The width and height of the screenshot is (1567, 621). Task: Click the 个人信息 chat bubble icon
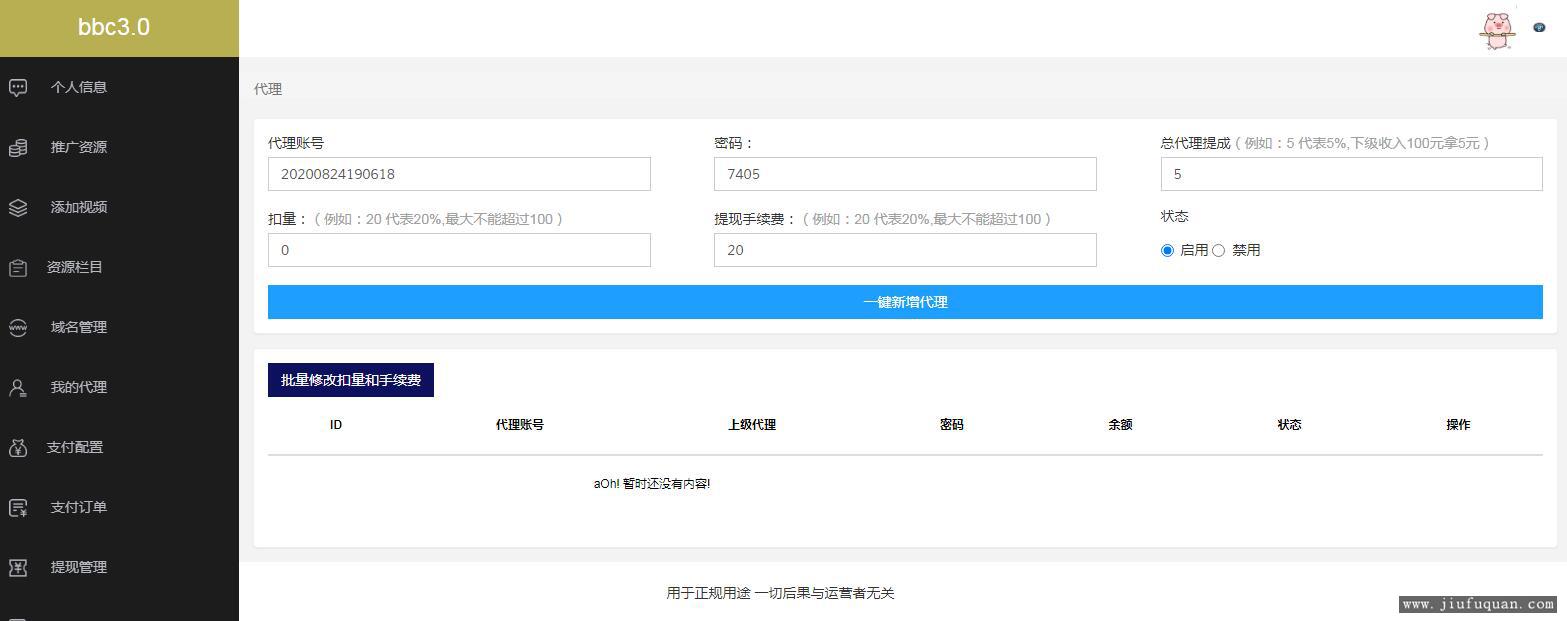click(x=18, y=88)
